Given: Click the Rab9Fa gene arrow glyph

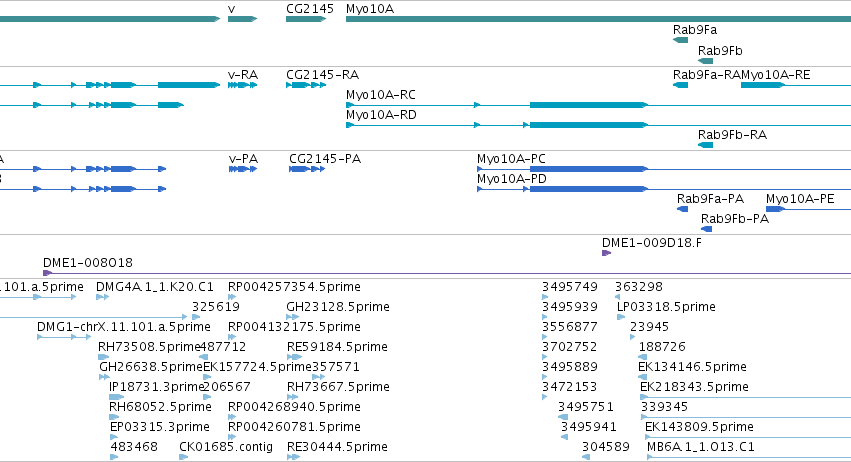Looking at the screenshot, I should pyautogui.click(x=680, y=40).
